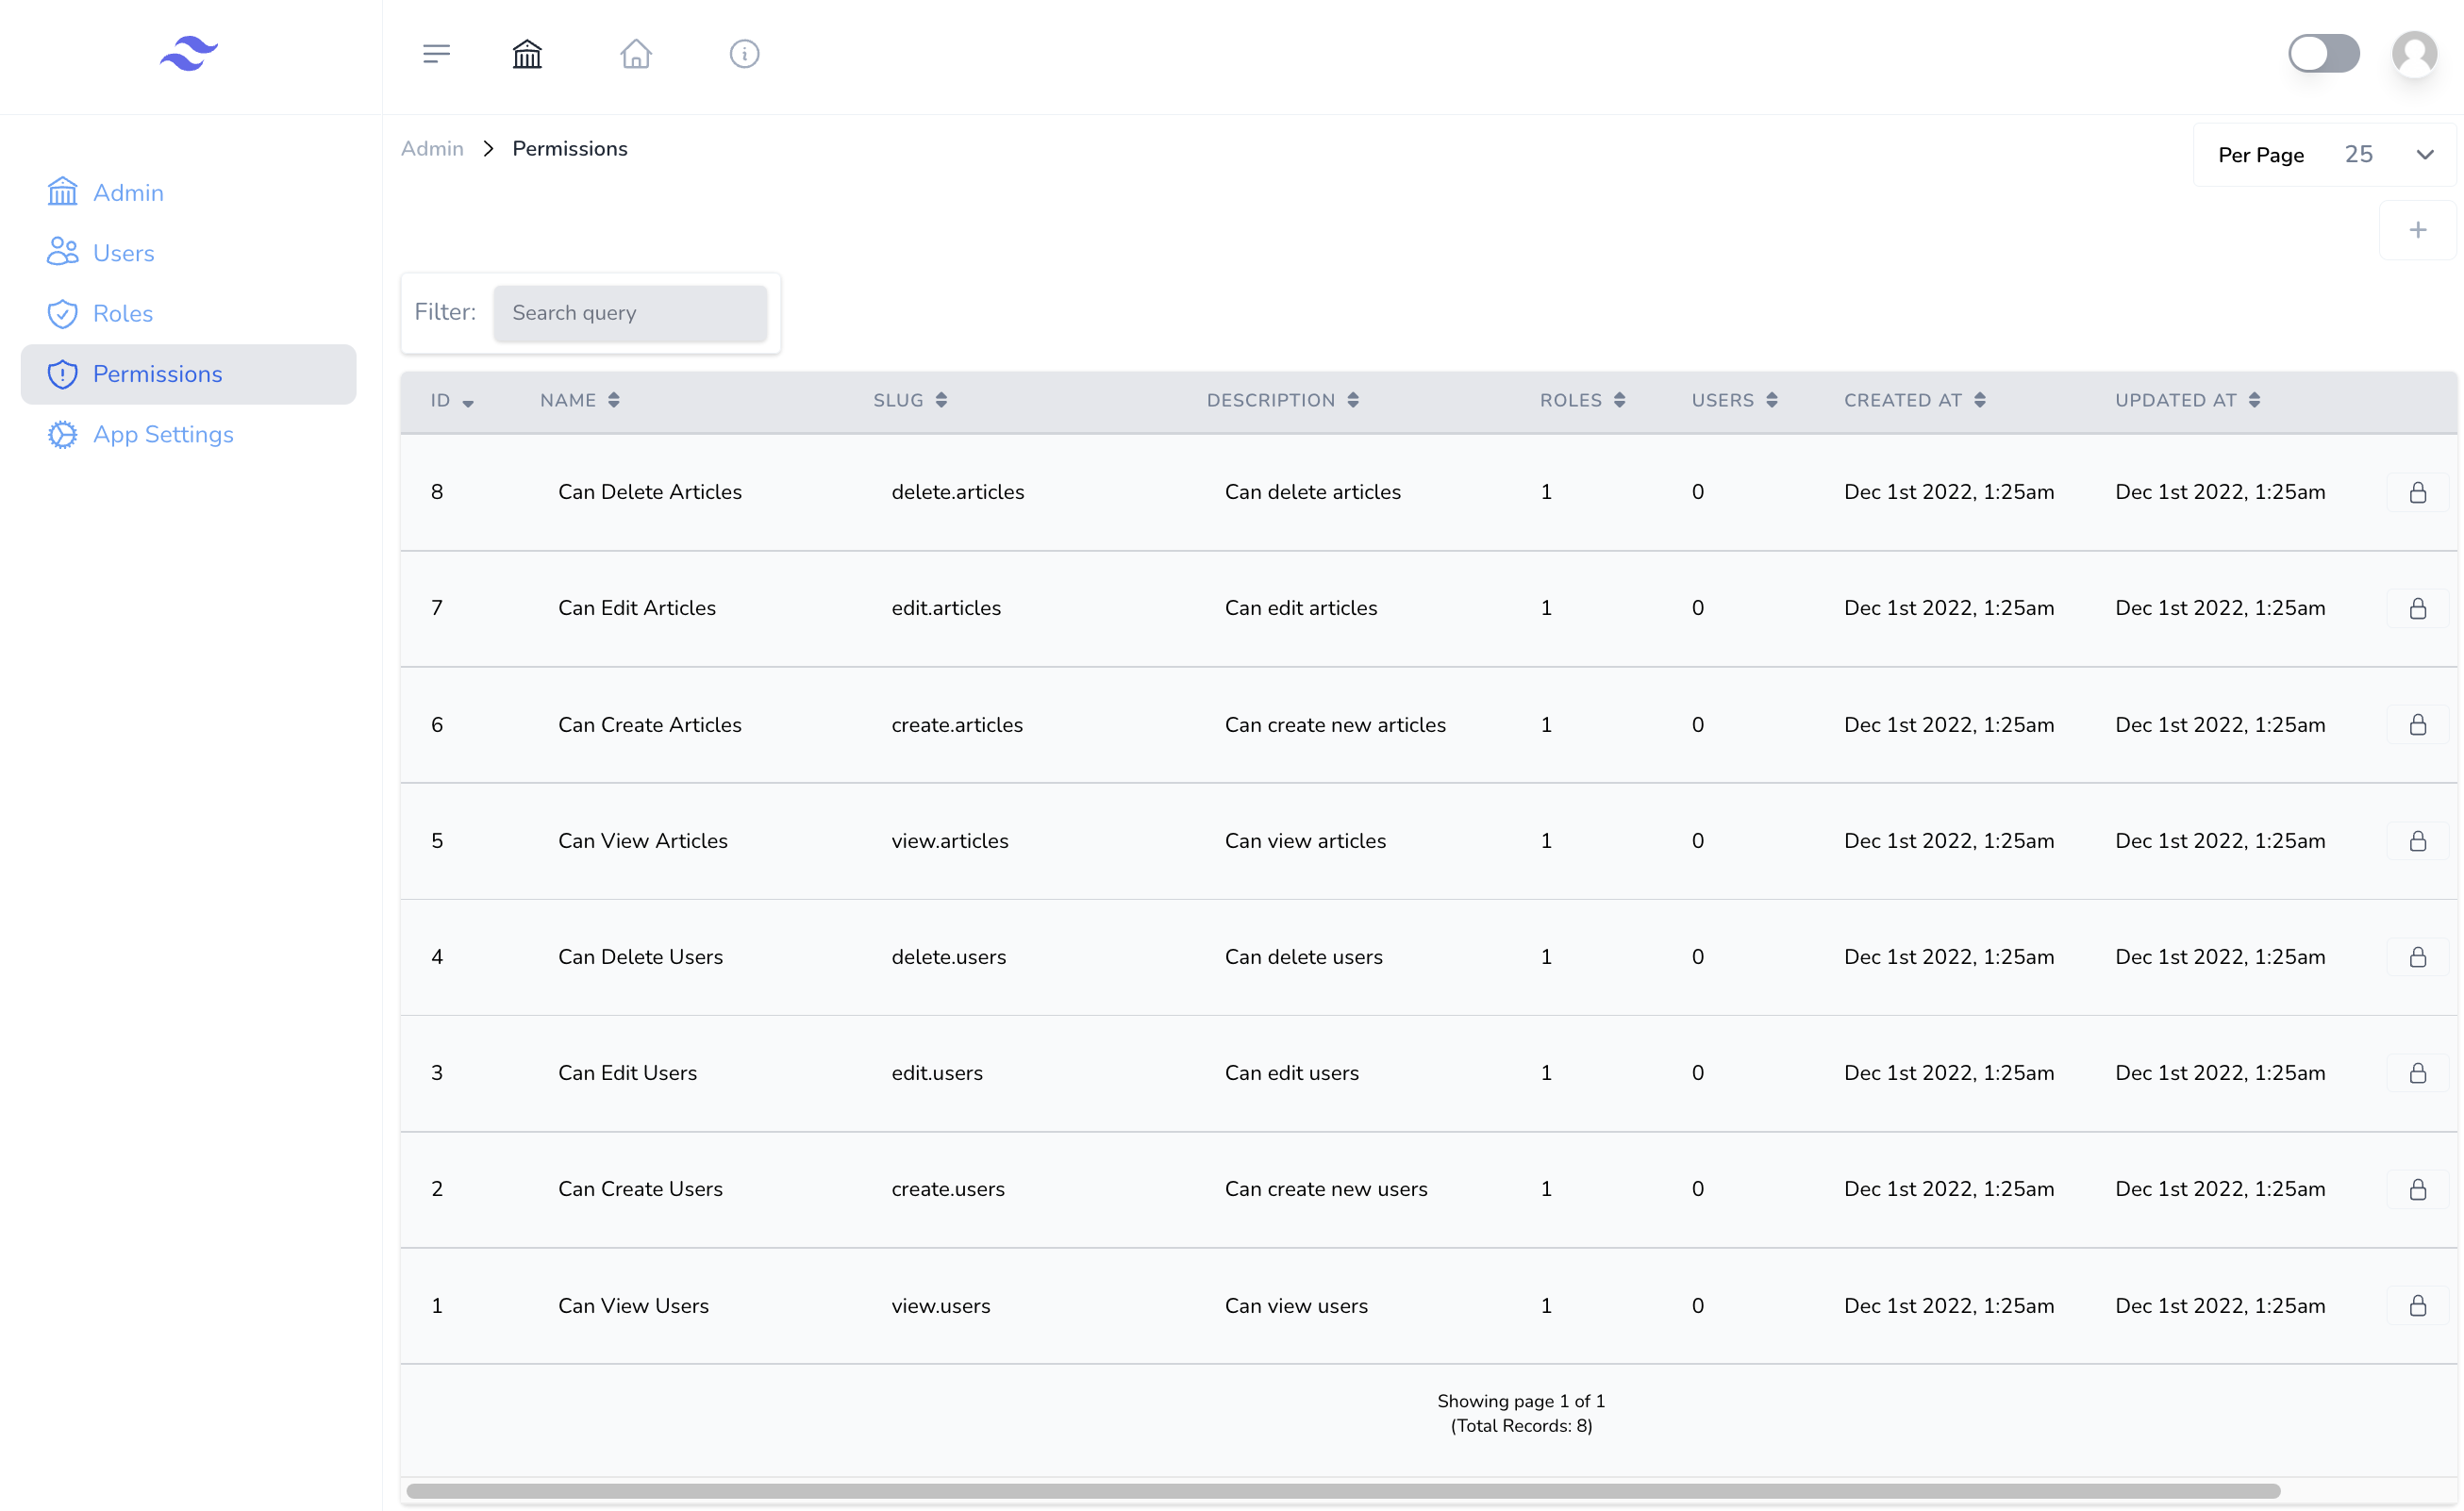Click the lock icon on the create.articles row
This screenshot has height=1511, width=2464.
[x=2417, y=725]
